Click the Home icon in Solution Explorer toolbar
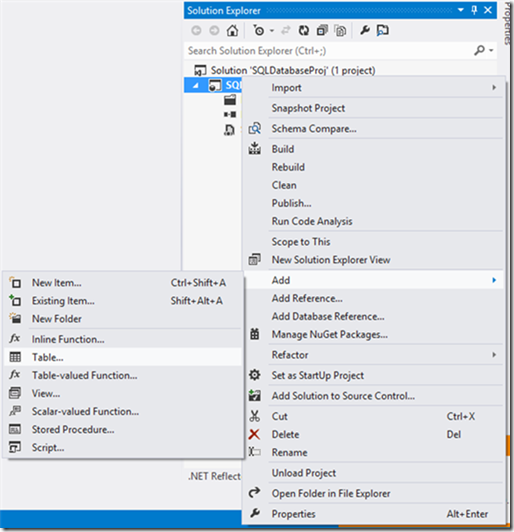The image size is (514, 532). coord(232,31)
